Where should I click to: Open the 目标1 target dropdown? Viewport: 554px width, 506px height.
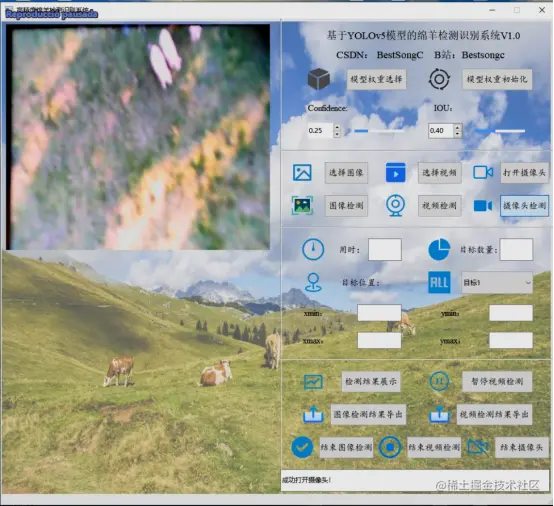pos(497,283)
